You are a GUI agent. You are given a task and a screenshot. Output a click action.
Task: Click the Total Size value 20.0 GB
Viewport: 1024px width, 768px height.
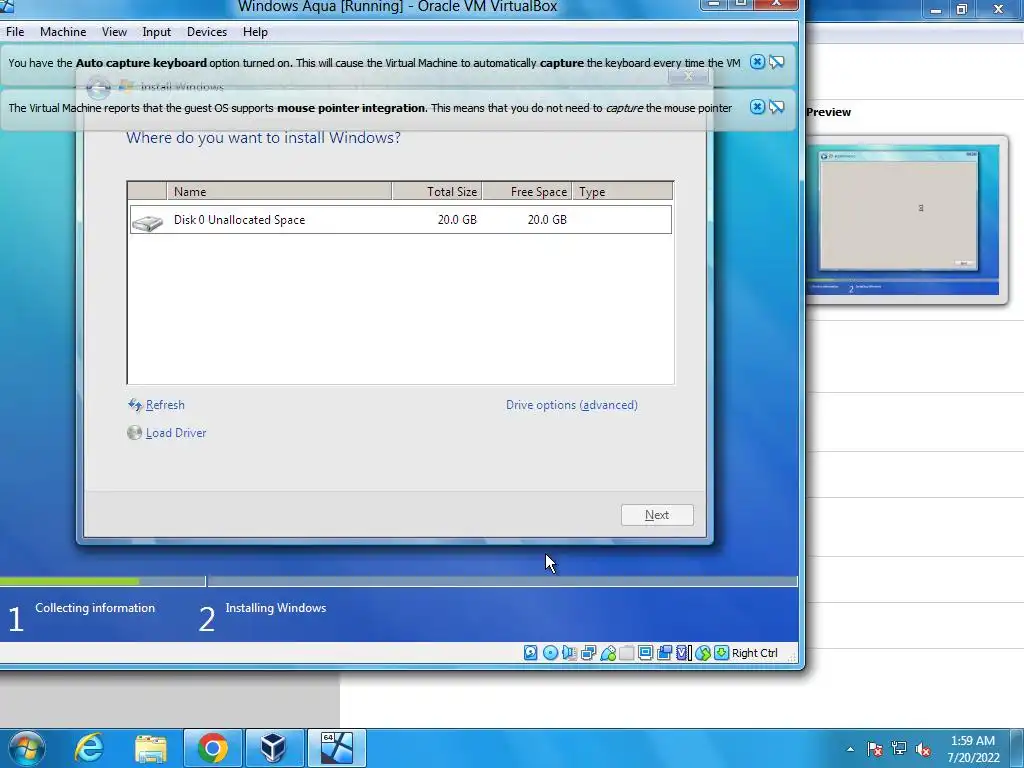click(457, 219)
